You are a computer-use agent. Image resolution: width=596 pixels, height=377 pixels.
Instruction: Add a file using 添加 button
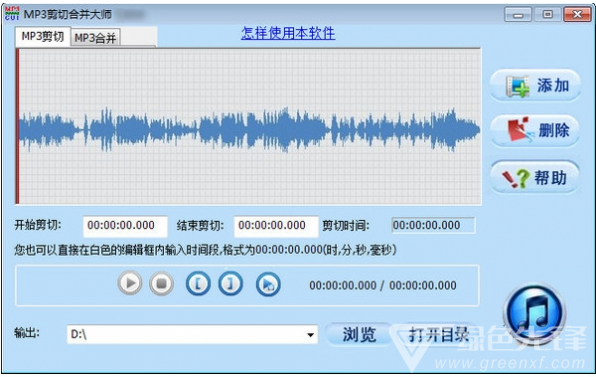tap(535, 85)
